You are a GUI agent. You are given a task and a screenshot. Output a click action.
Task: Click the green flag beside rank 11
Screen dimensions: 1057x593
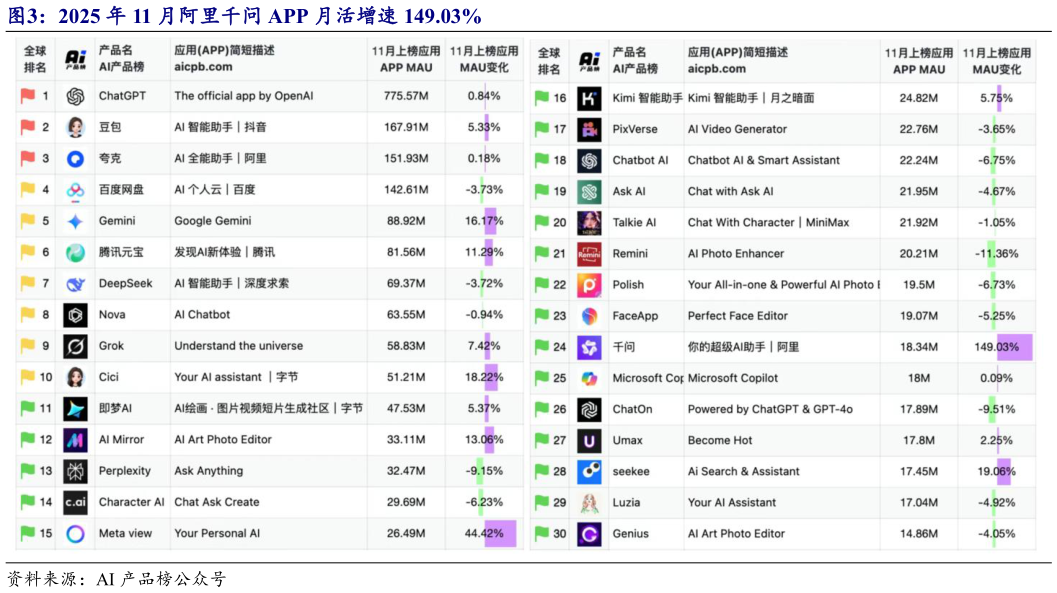pos(28,408)
